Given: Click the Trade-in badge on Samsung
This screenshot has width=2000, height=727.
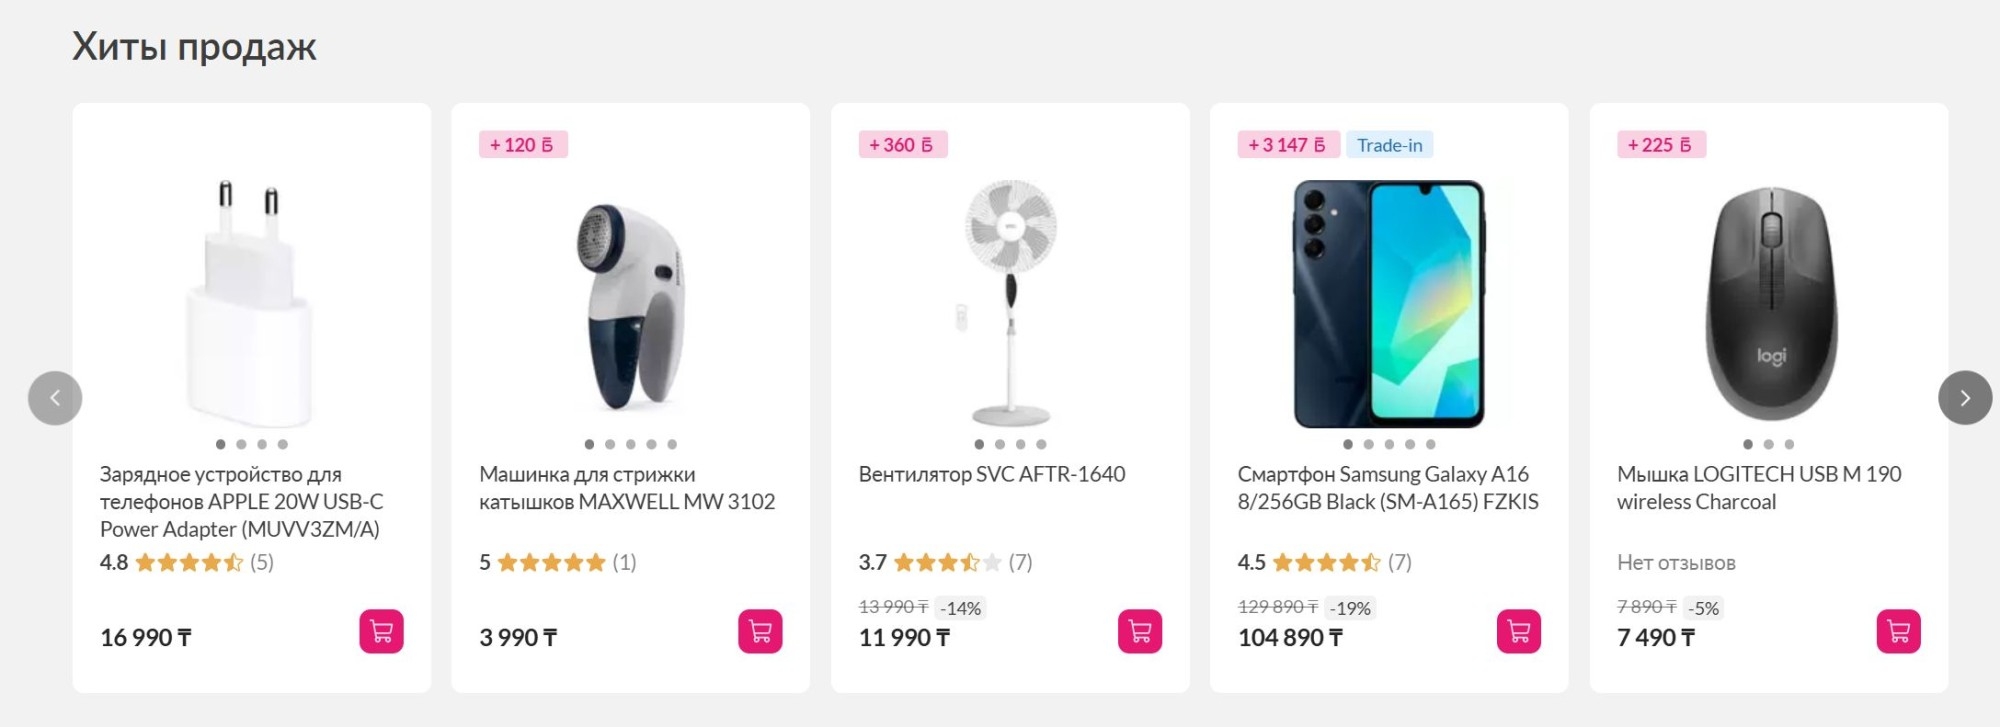Looking at the screenshot, I should click(1389, 145).
